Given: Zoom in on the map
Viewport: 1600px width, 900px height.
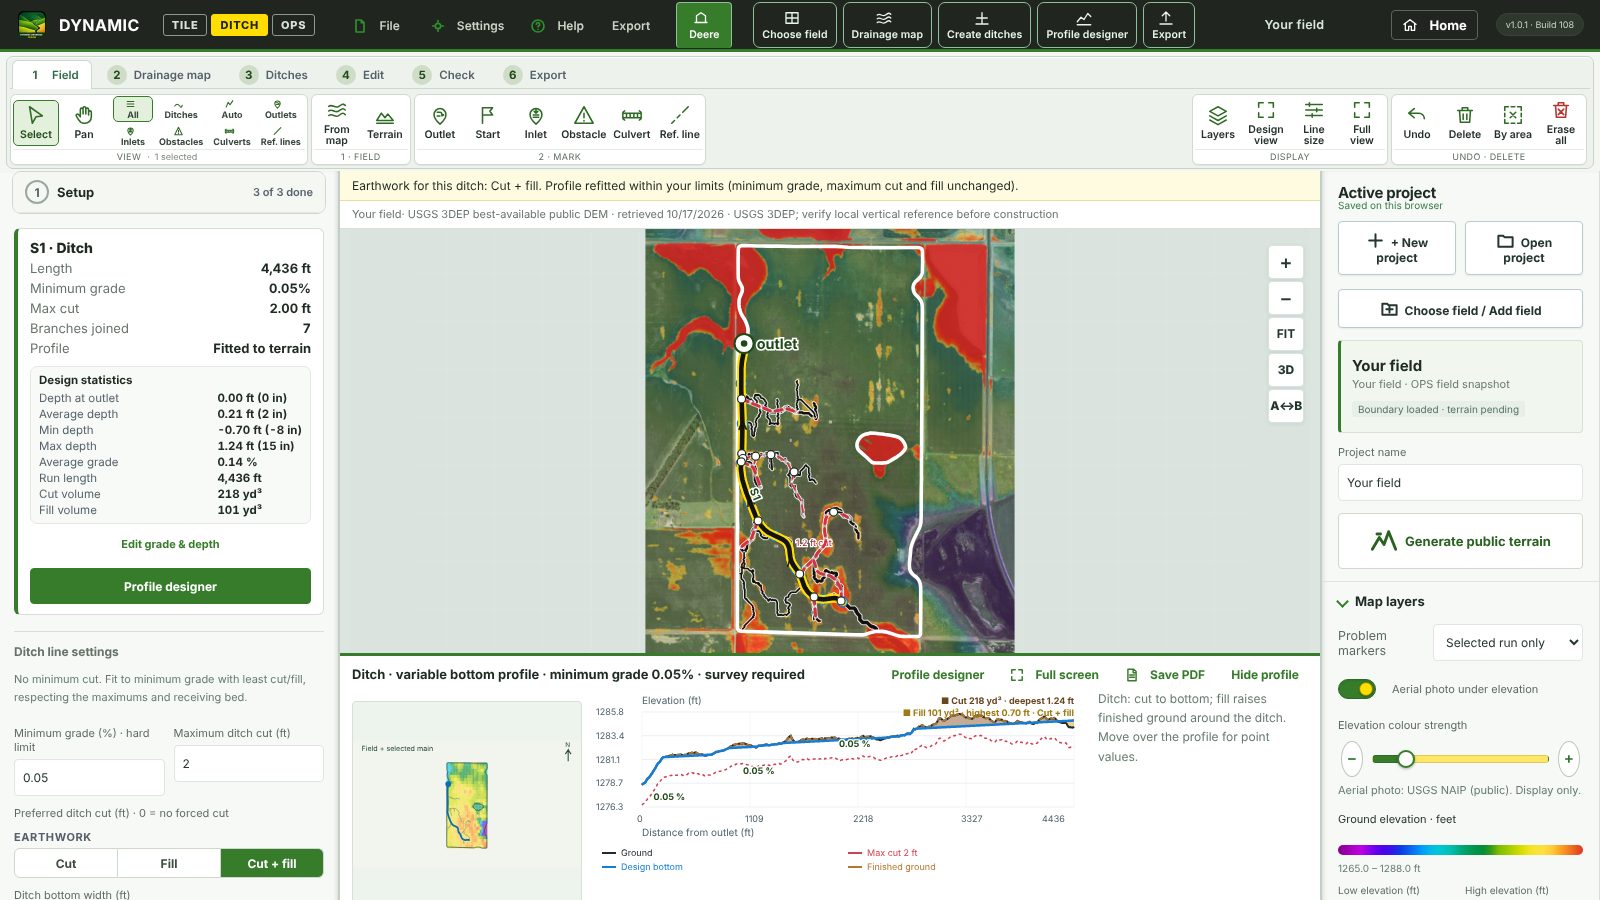Looking at the screenshot, I should pos(1286,263).
